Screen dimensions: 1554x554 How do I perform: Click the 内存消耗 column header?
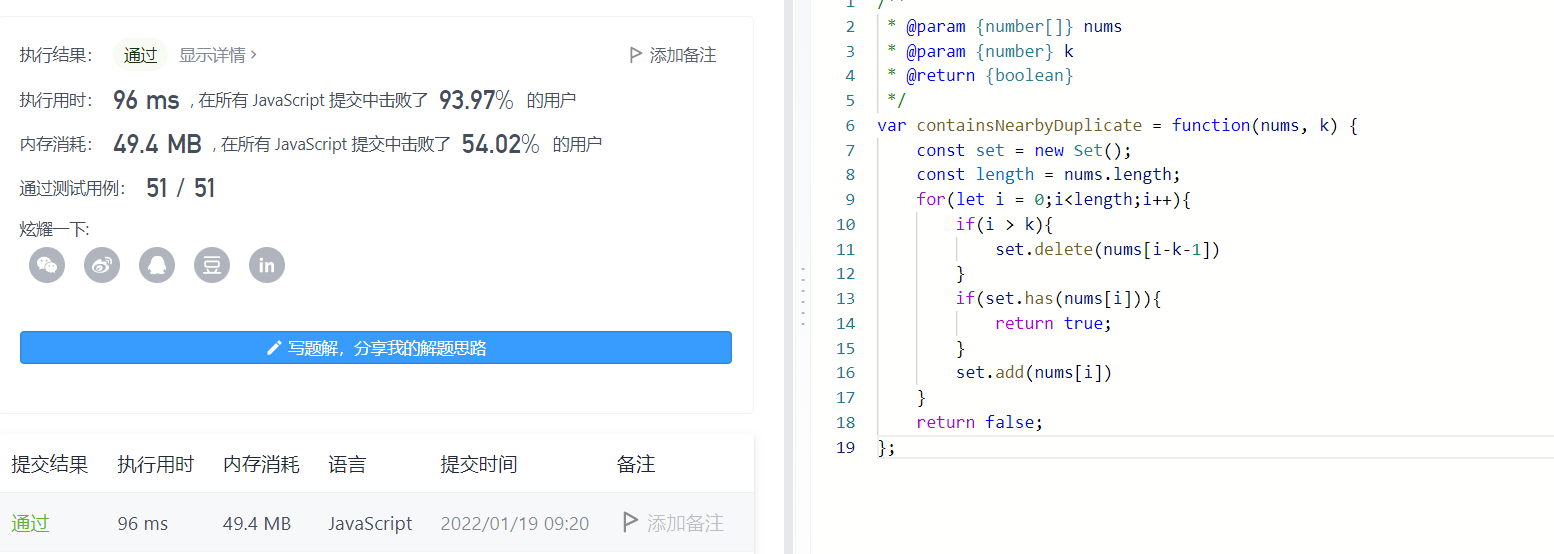261,464
